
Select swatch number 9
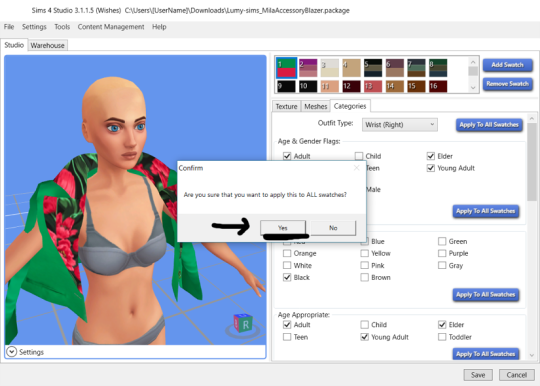tap(287, 86)
